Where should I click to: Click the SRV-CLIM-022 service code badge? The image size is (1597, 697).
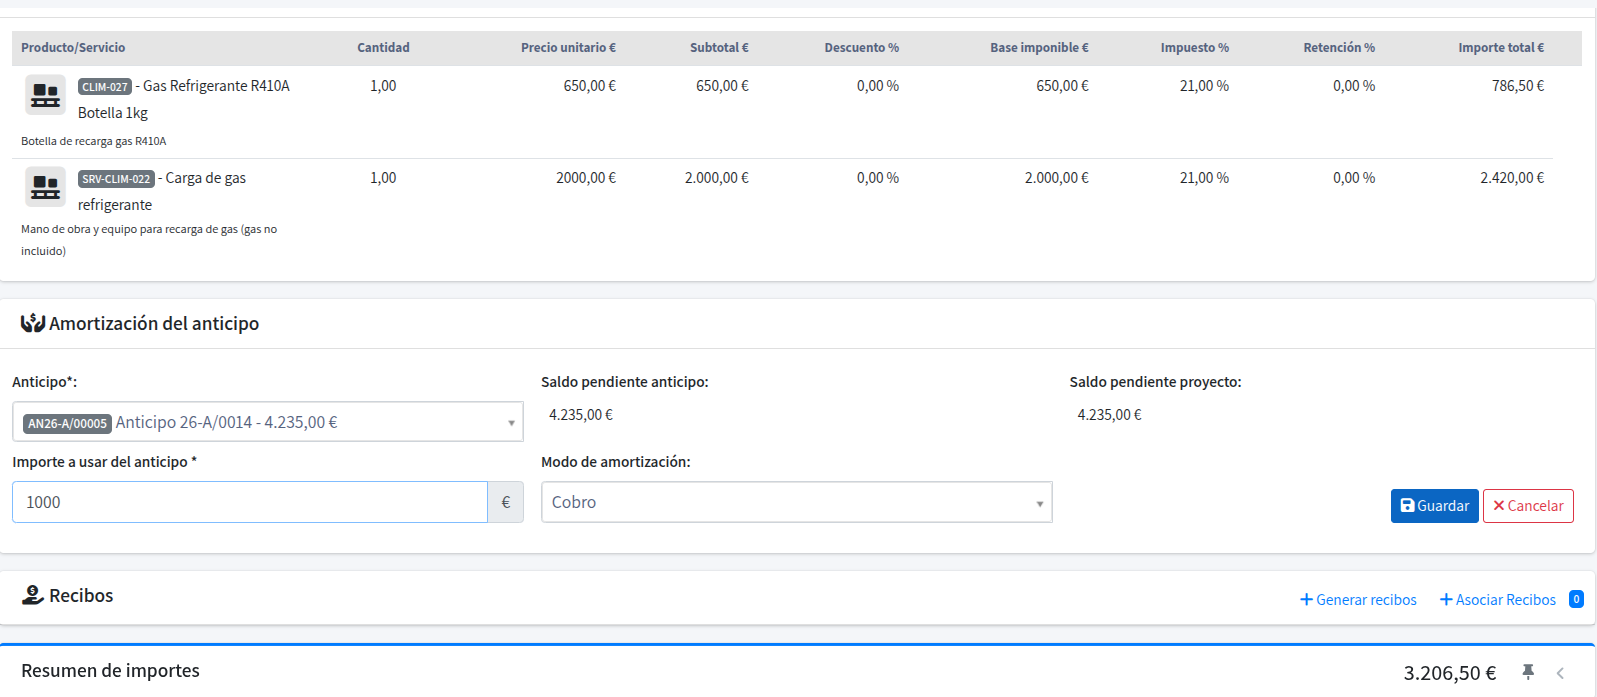click(116, 179)
